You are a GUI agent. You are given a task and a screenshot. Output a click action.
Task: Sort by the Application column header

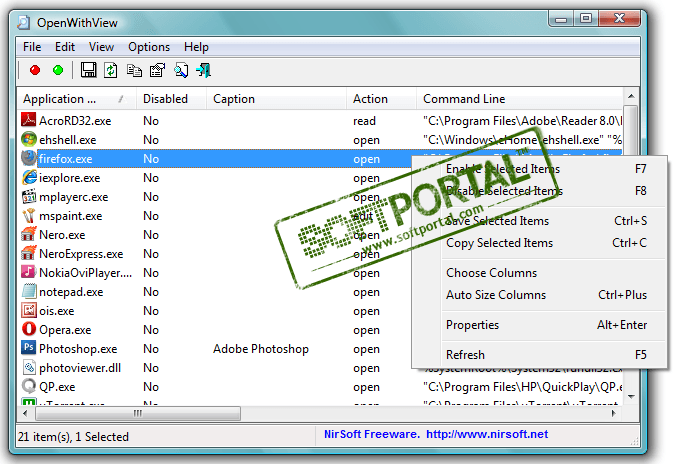(77, 99)
